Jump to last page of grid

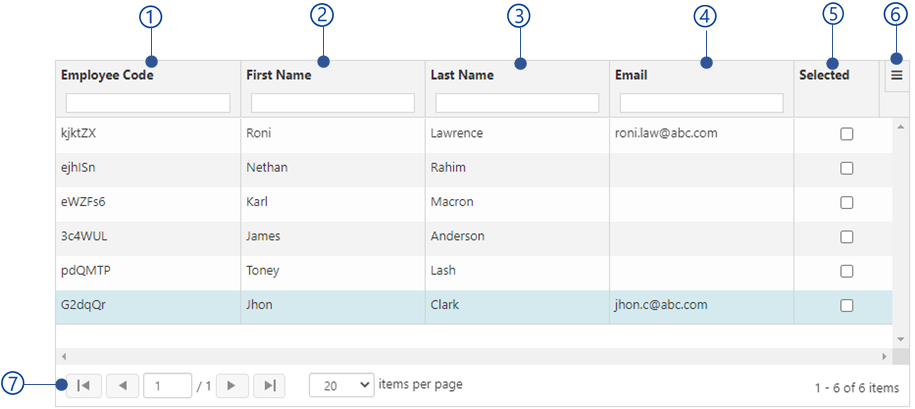click(269, 386)
